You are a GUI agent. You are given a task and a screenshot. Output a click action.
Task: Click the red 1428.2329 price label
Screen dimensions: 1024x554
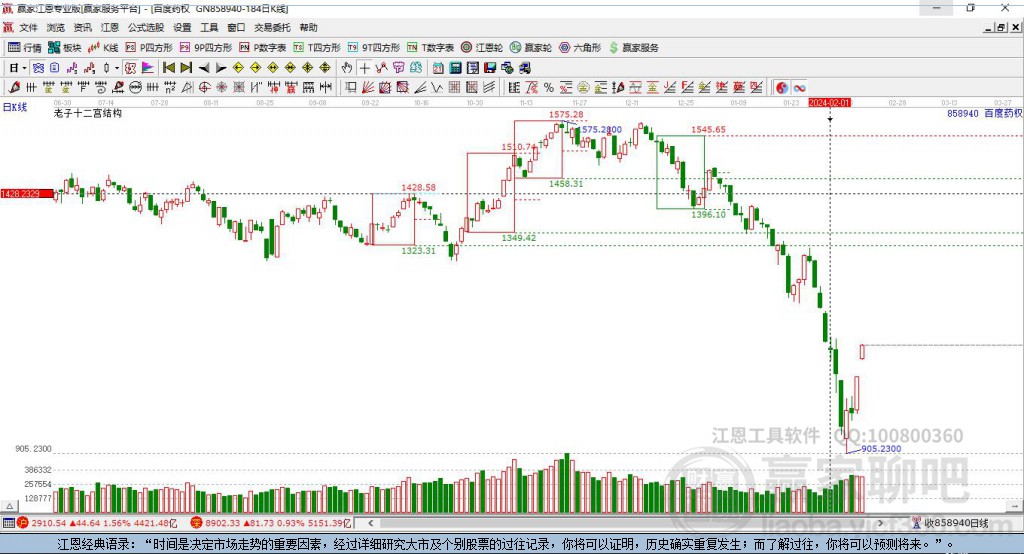27,194
